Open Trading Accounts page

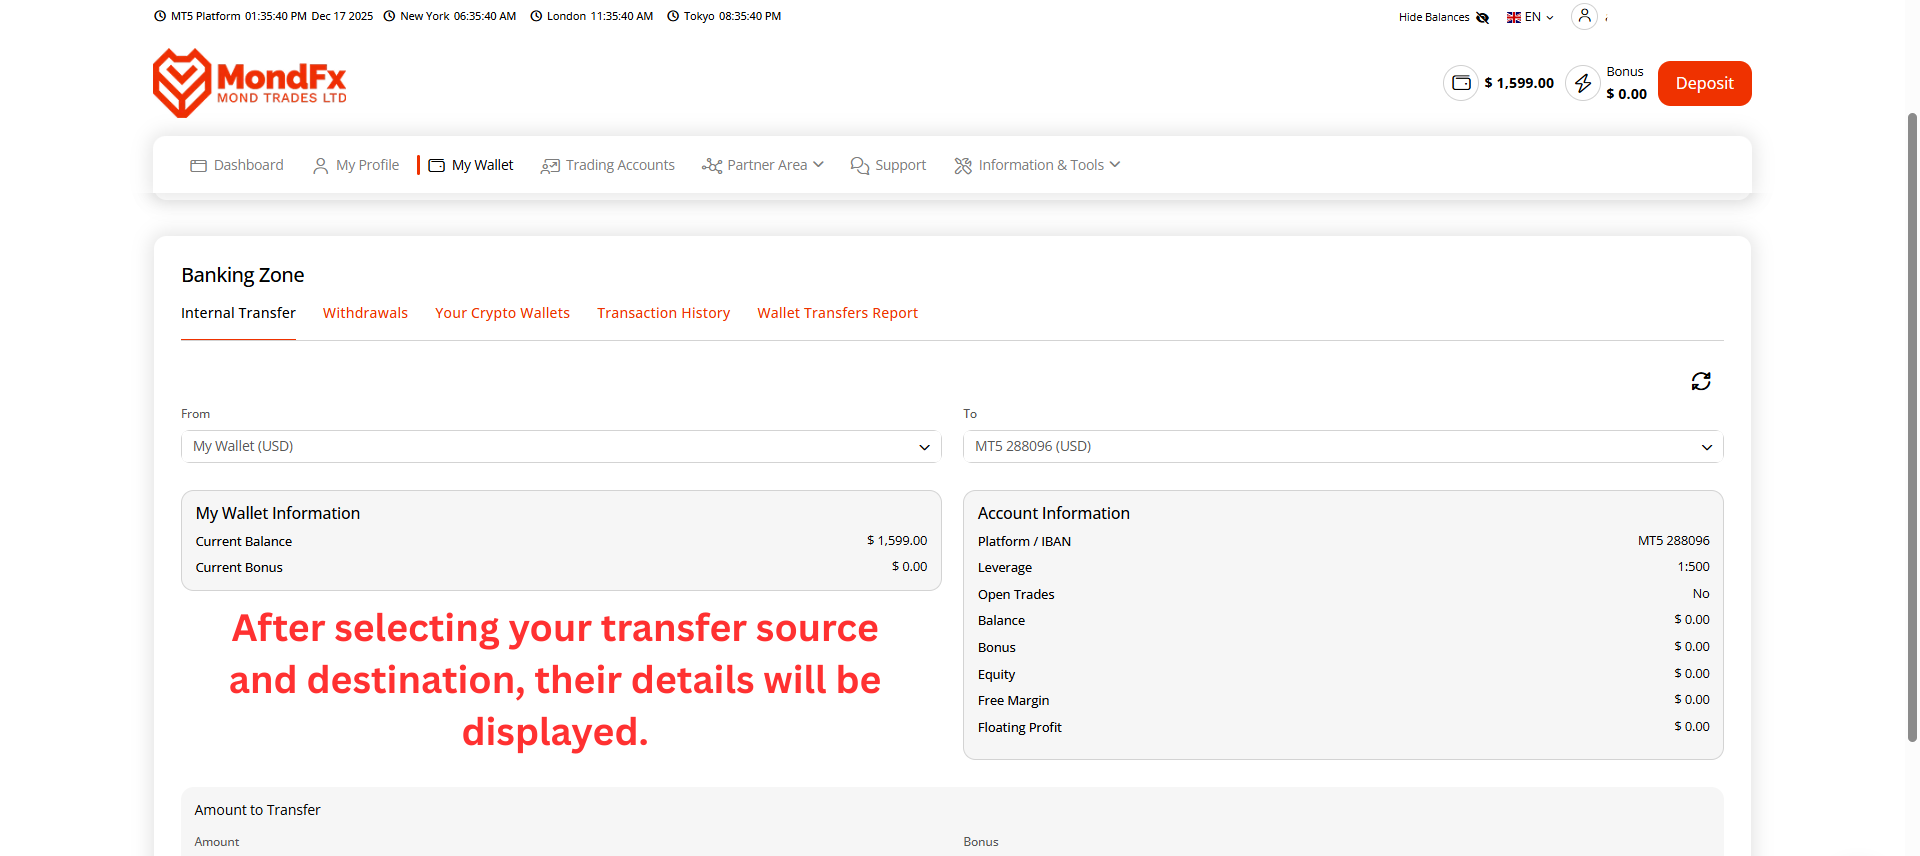pyautogui.click(x=608, y=165)
